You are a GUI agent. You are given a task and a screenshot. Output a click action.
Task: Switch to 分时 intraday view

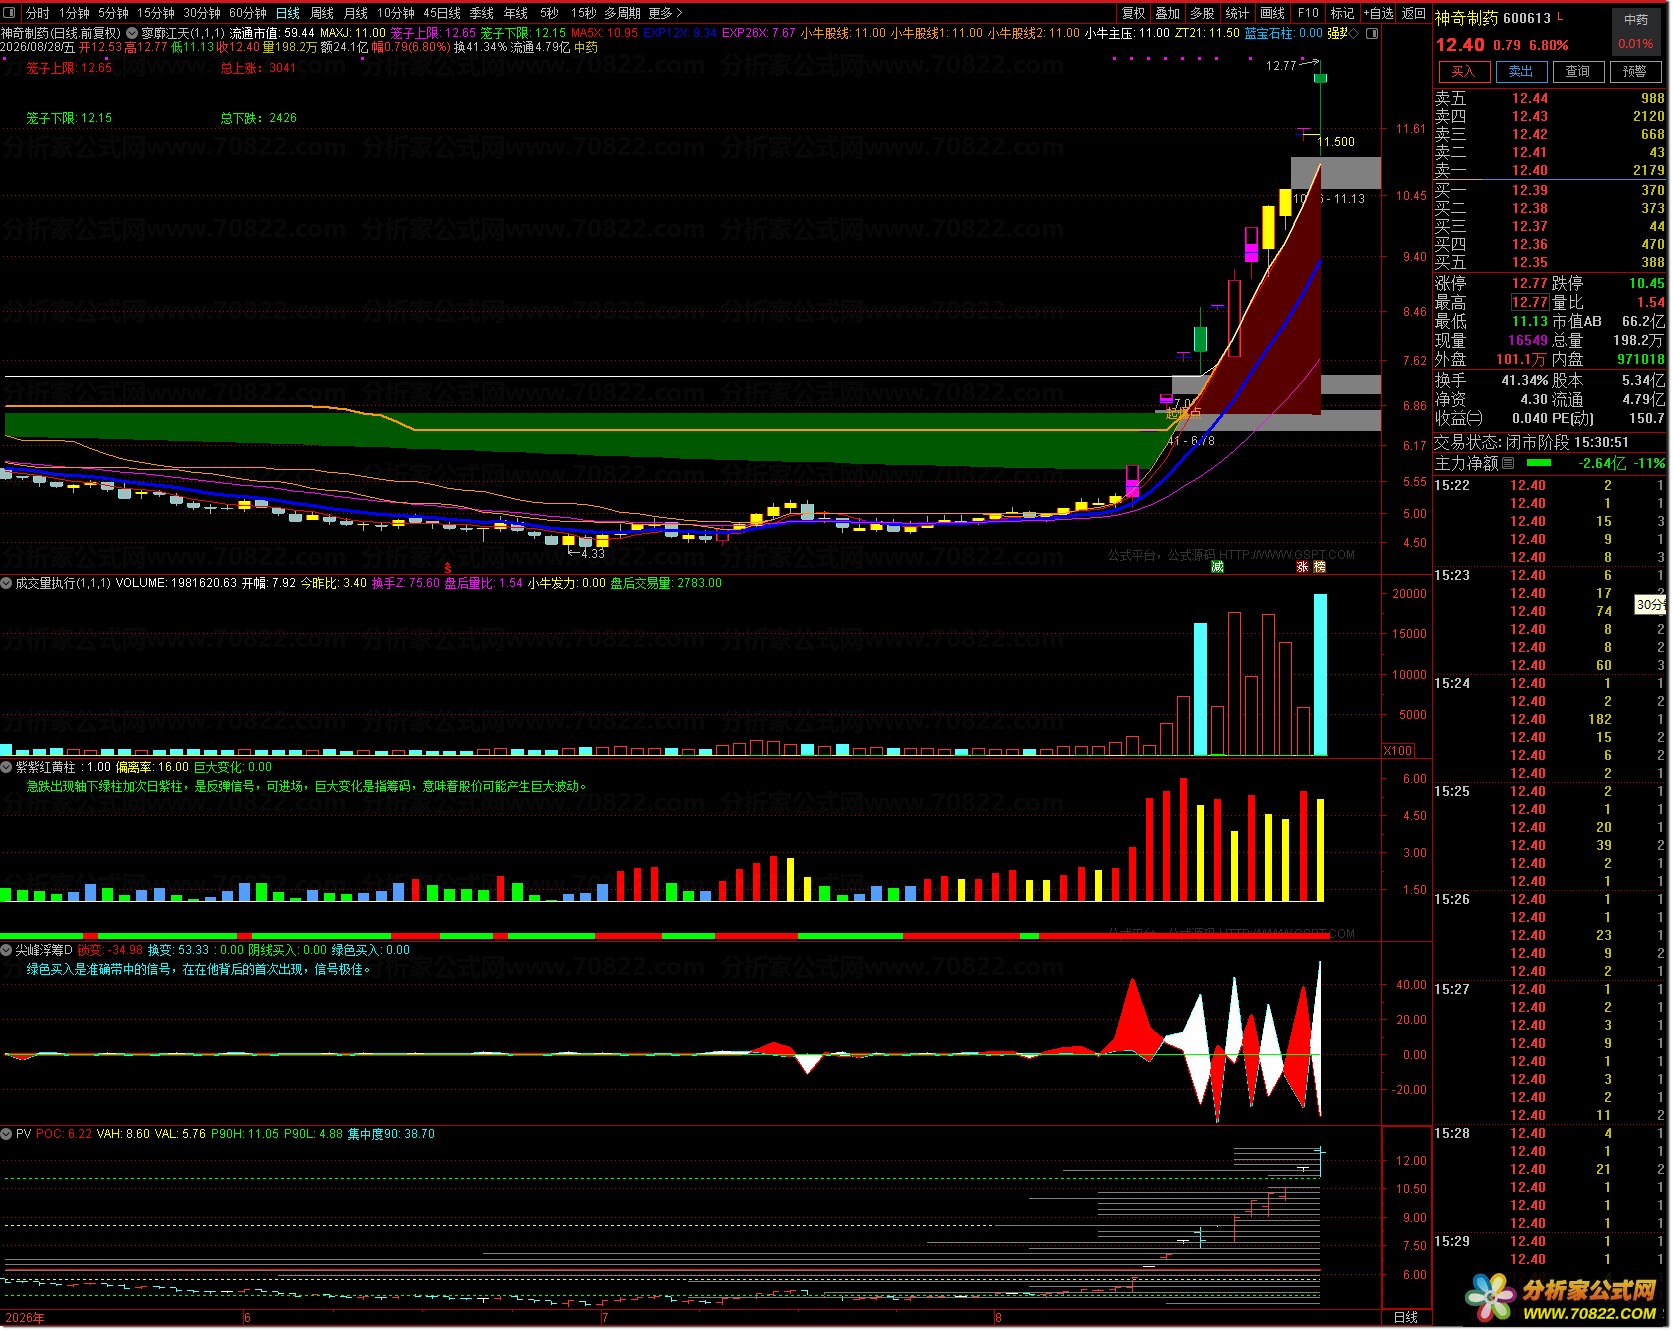pos(37,13)
